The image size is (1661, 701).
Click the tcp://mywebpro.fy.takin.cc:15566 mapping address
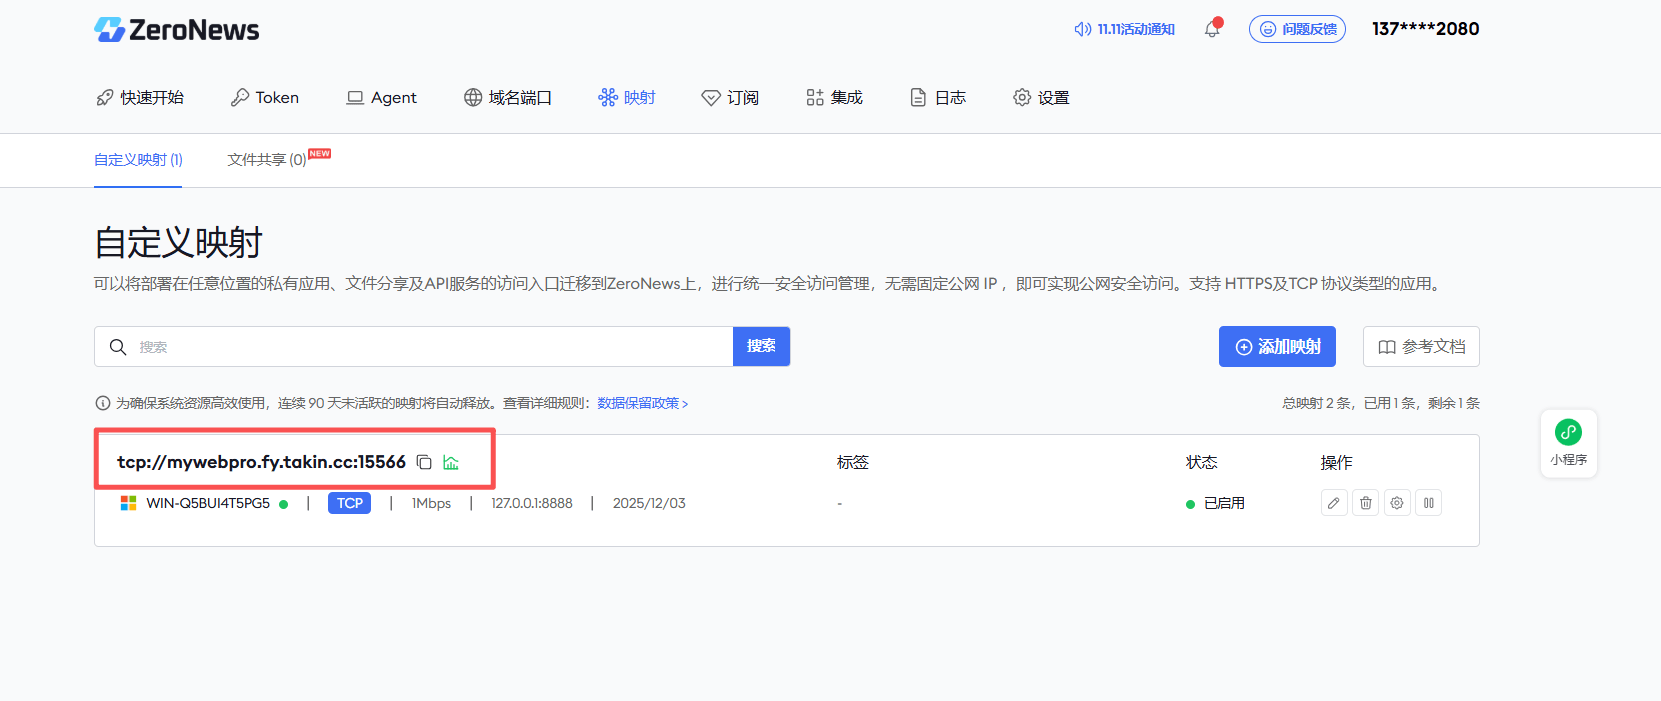point(261,462)
